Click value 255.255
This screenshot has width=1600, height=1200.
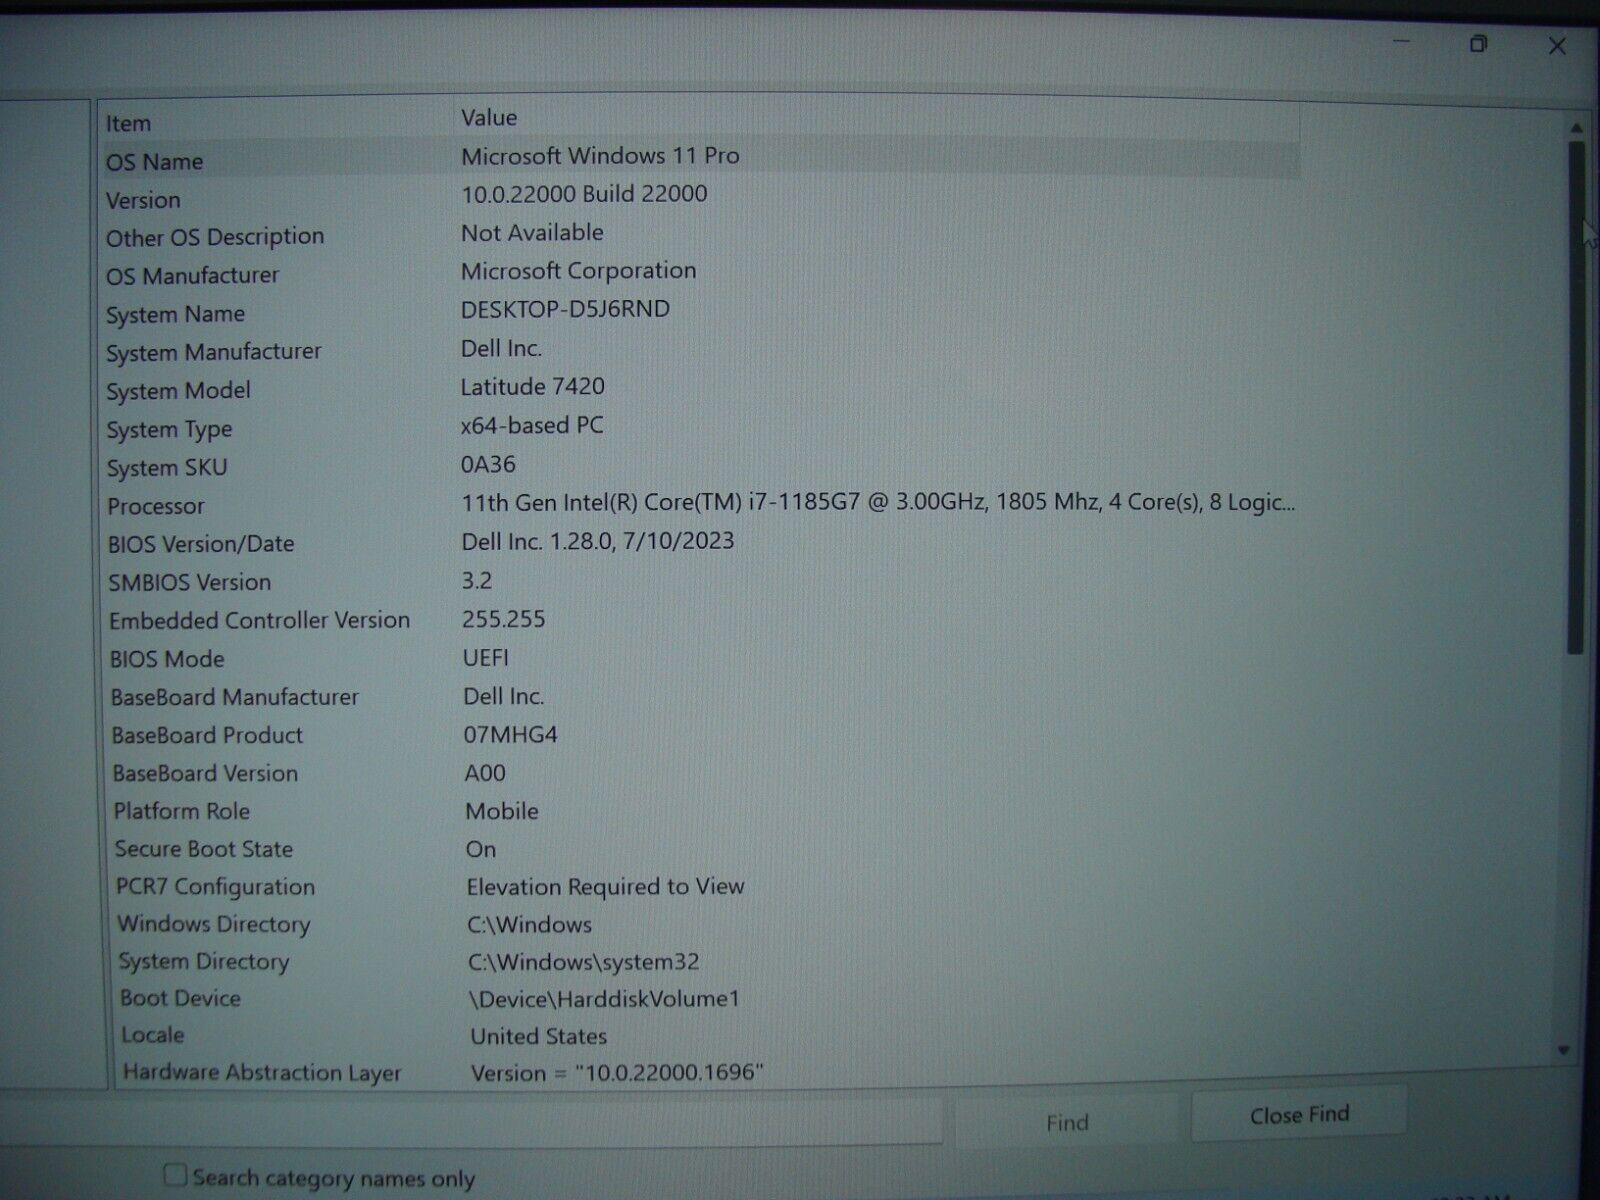point(503,619)
